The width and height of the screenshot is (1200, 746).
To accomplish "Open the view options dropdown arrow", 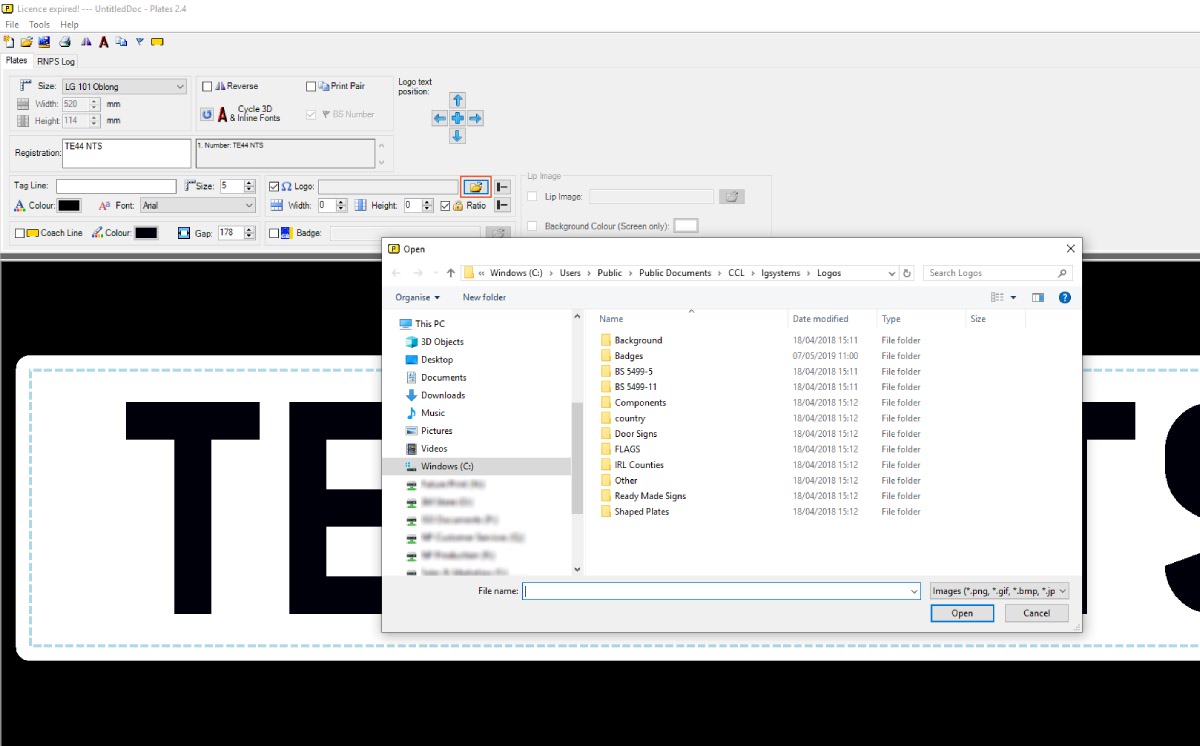I will point(1013,297).
